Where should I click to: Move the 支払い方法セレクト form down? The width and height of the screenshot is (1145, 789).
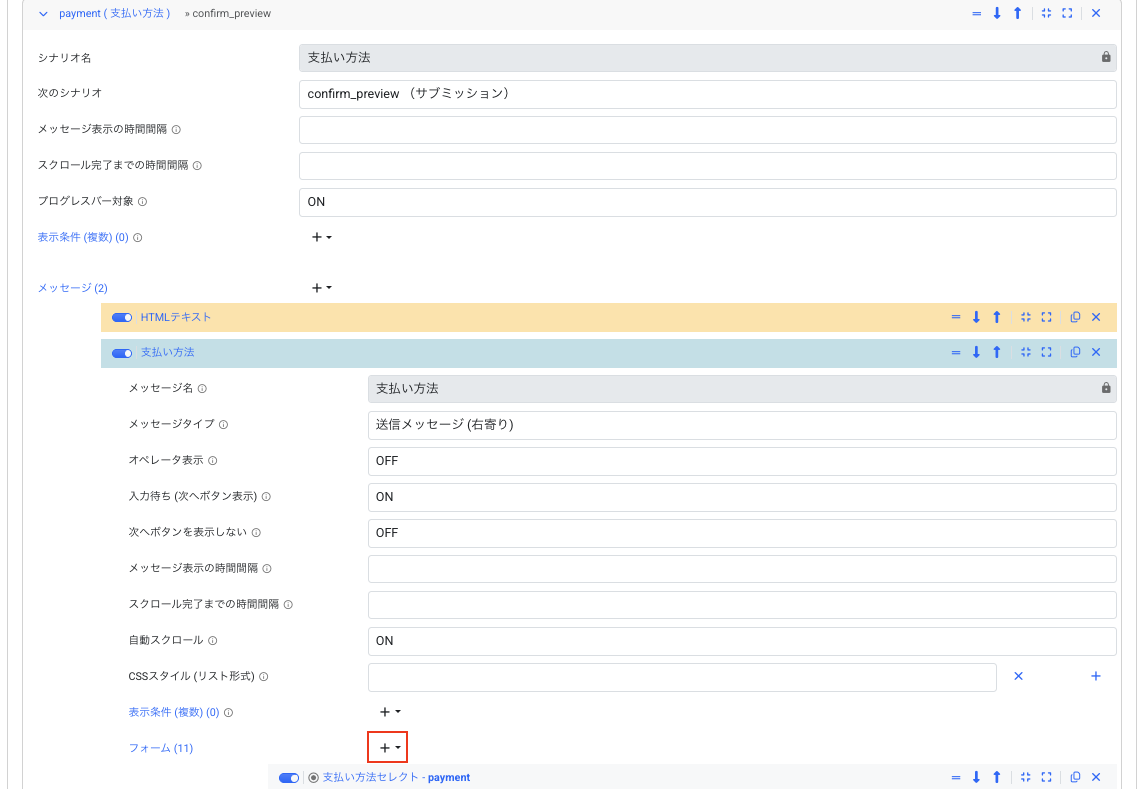coord(976,777)
